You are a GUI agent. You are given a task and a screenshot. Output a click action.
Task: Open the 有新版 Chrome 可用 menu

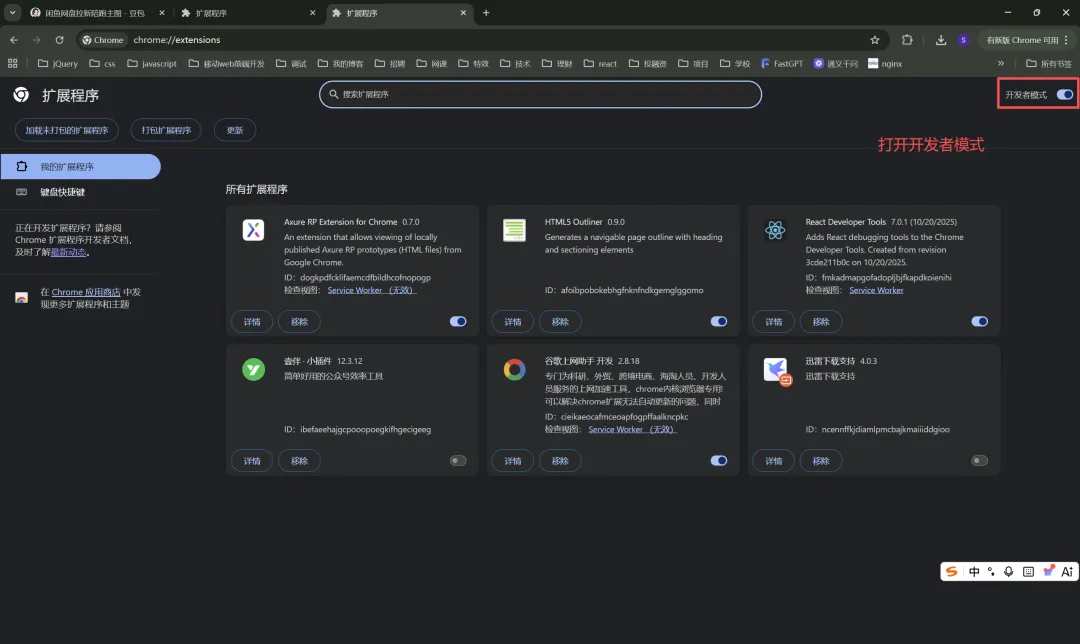click(1027, 40)
